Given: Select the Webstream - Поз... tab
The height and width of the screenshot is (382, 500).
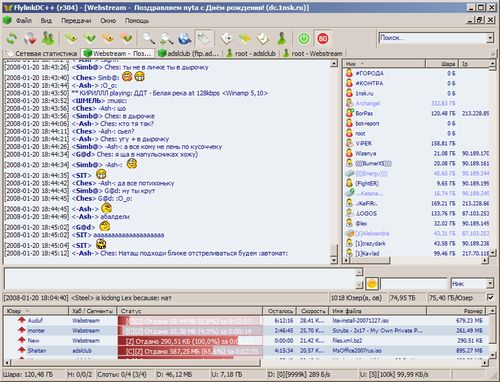Looking at the screenshot, I should click(x=118, y=53).
